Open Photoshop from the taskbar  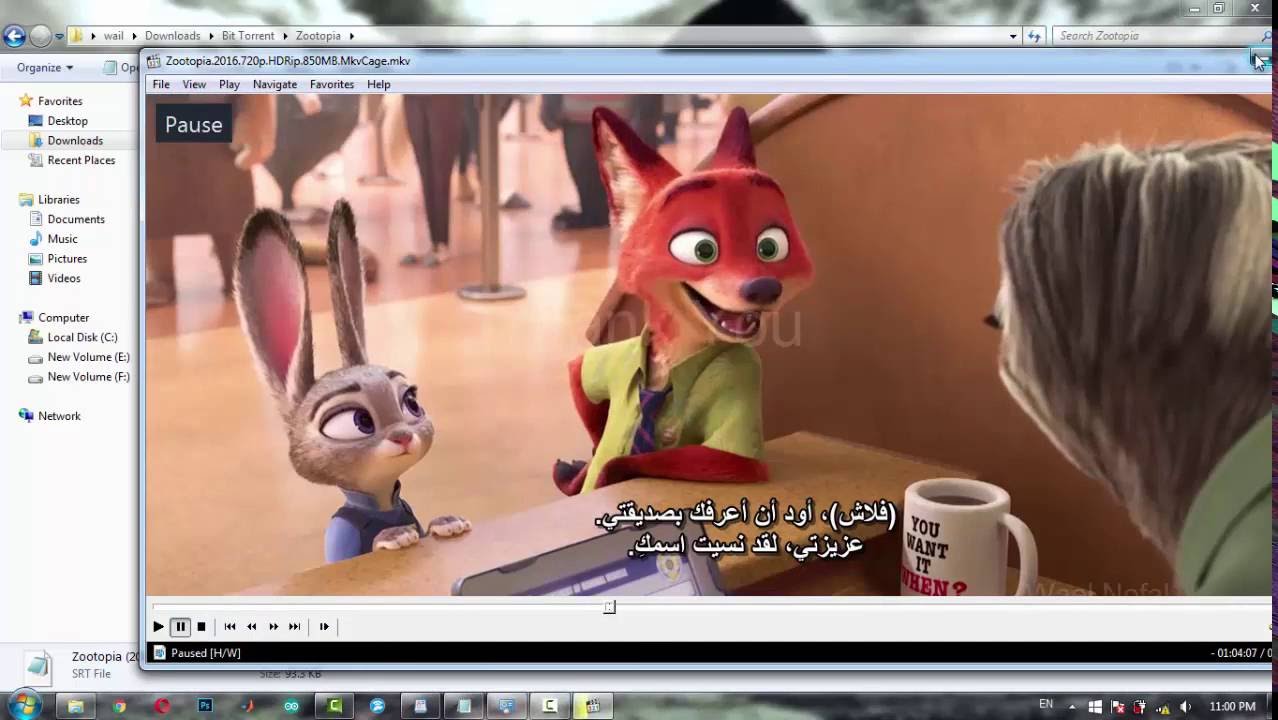(205, 706)
